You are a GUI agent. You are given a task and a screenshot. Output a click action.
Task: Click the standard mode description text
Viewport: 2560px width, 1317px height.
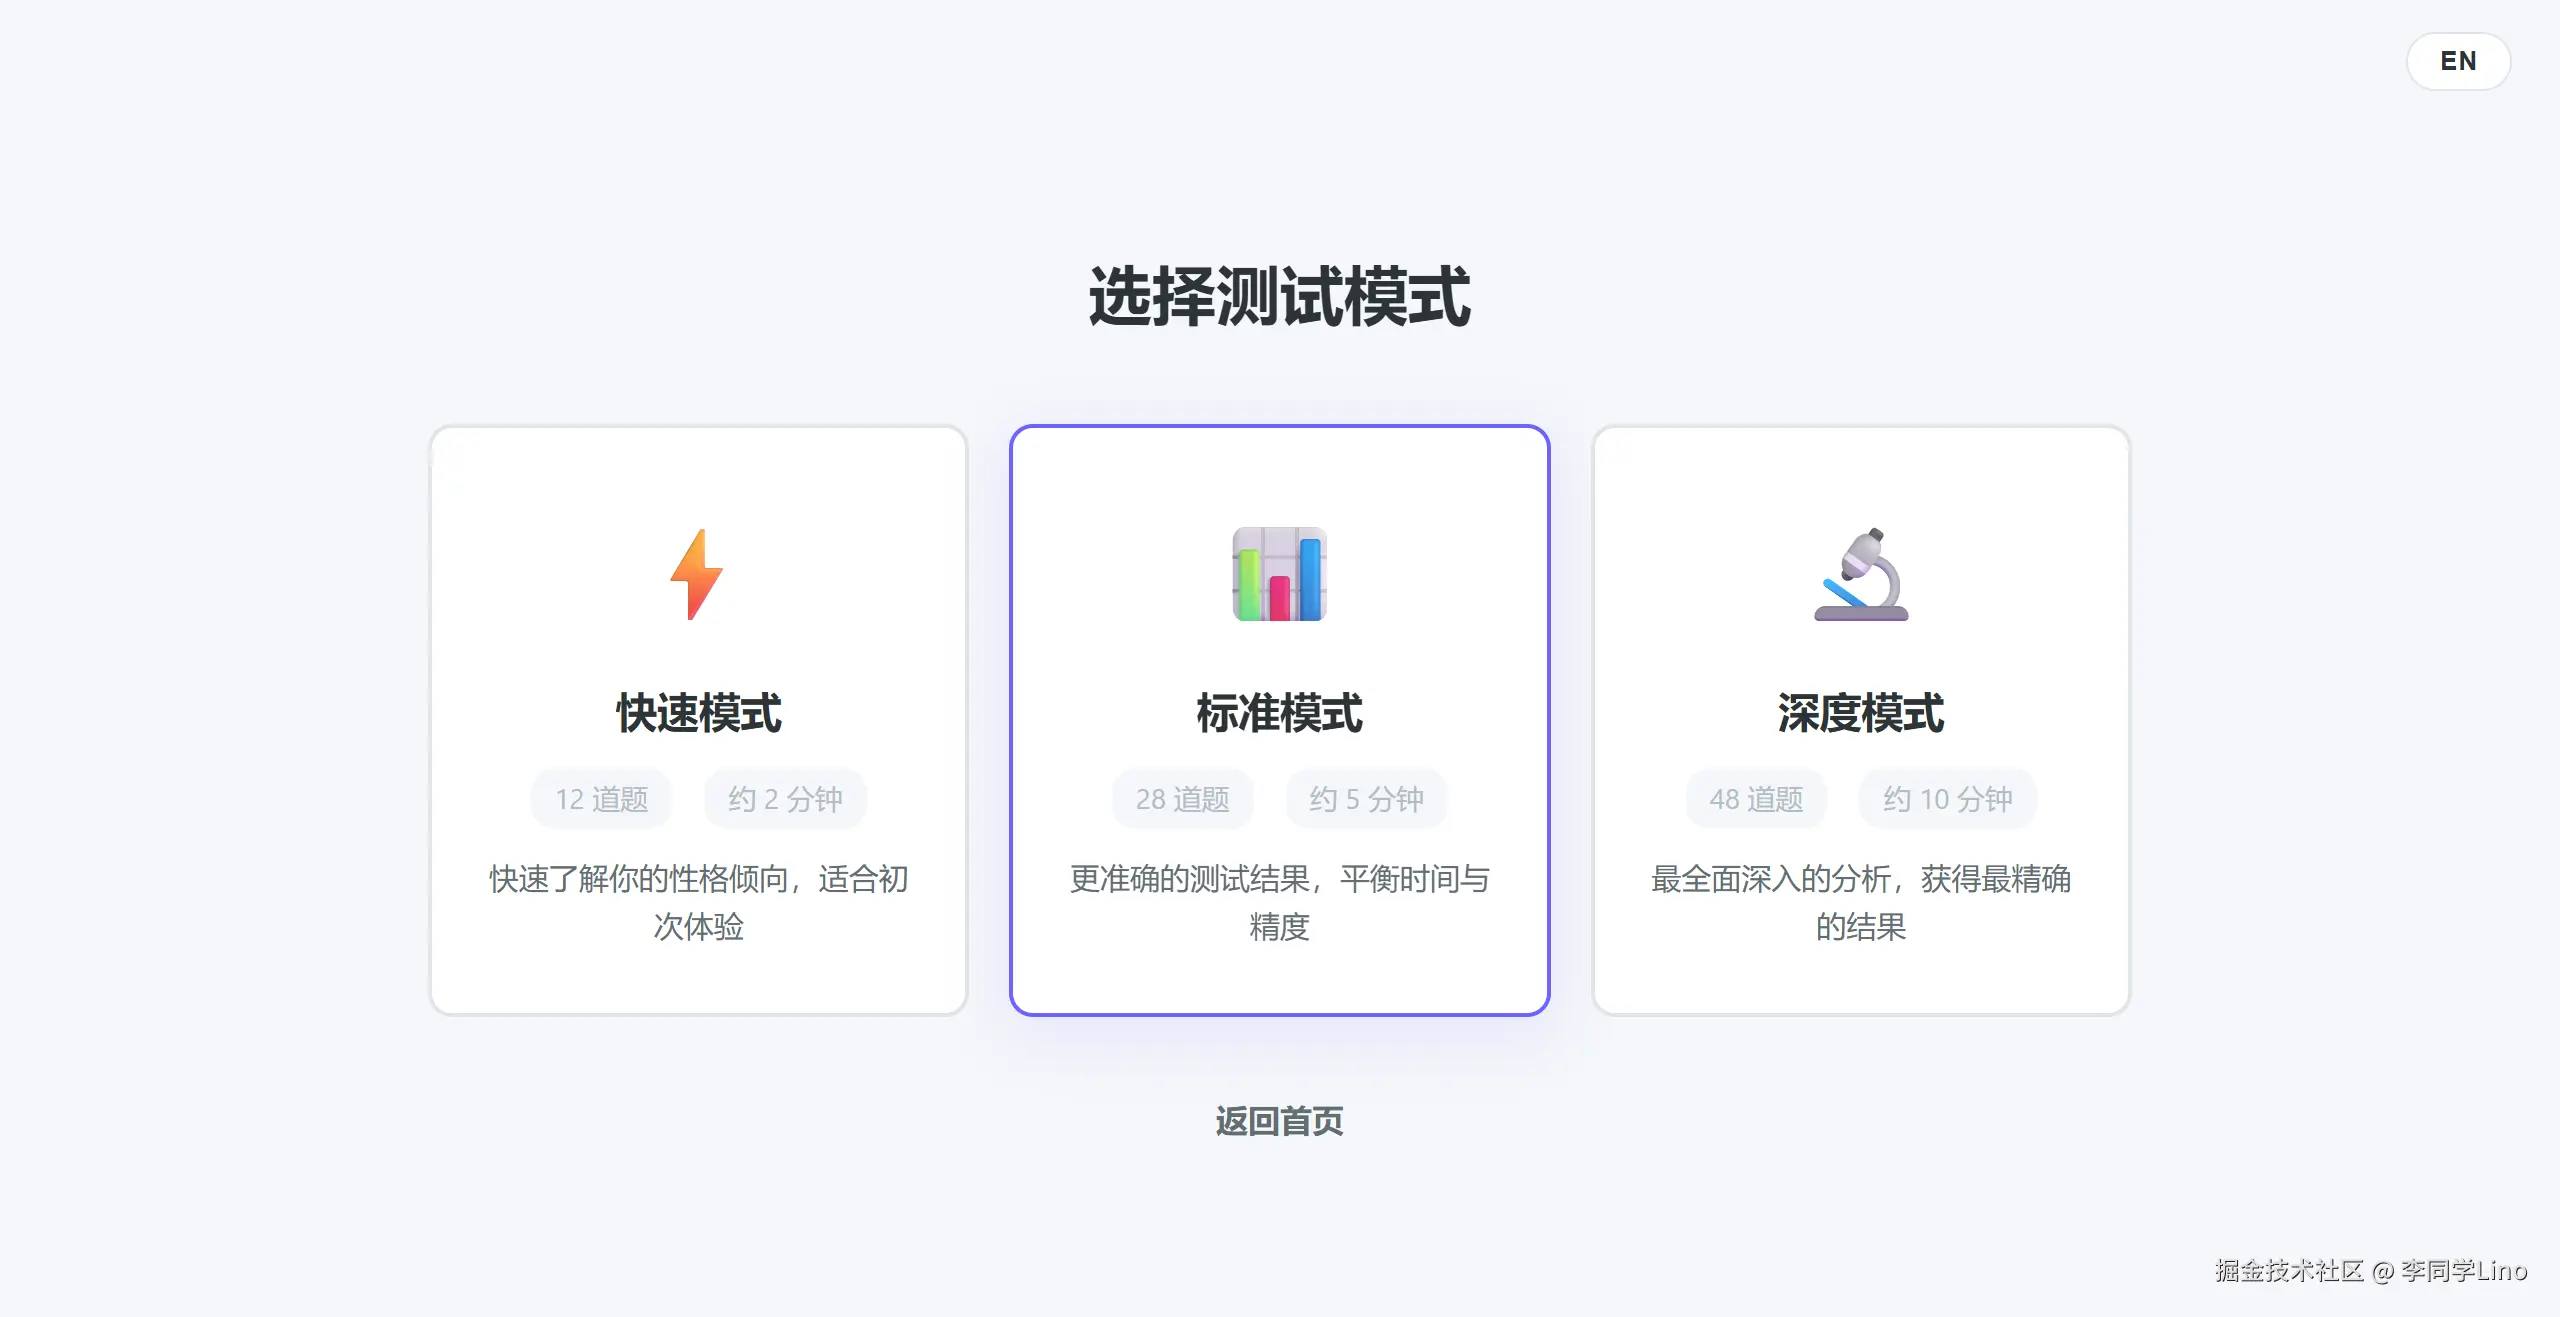[1280, 903]
